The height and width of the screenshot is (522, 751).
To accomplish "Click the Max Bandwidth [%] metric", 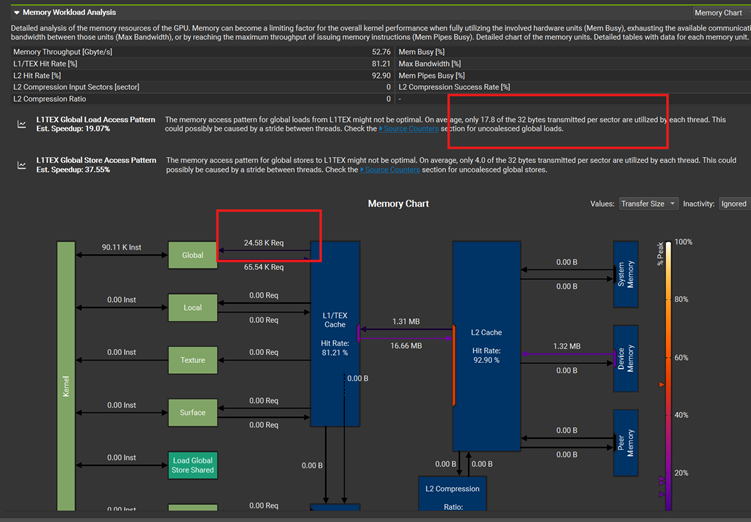I will coord(430,64).
